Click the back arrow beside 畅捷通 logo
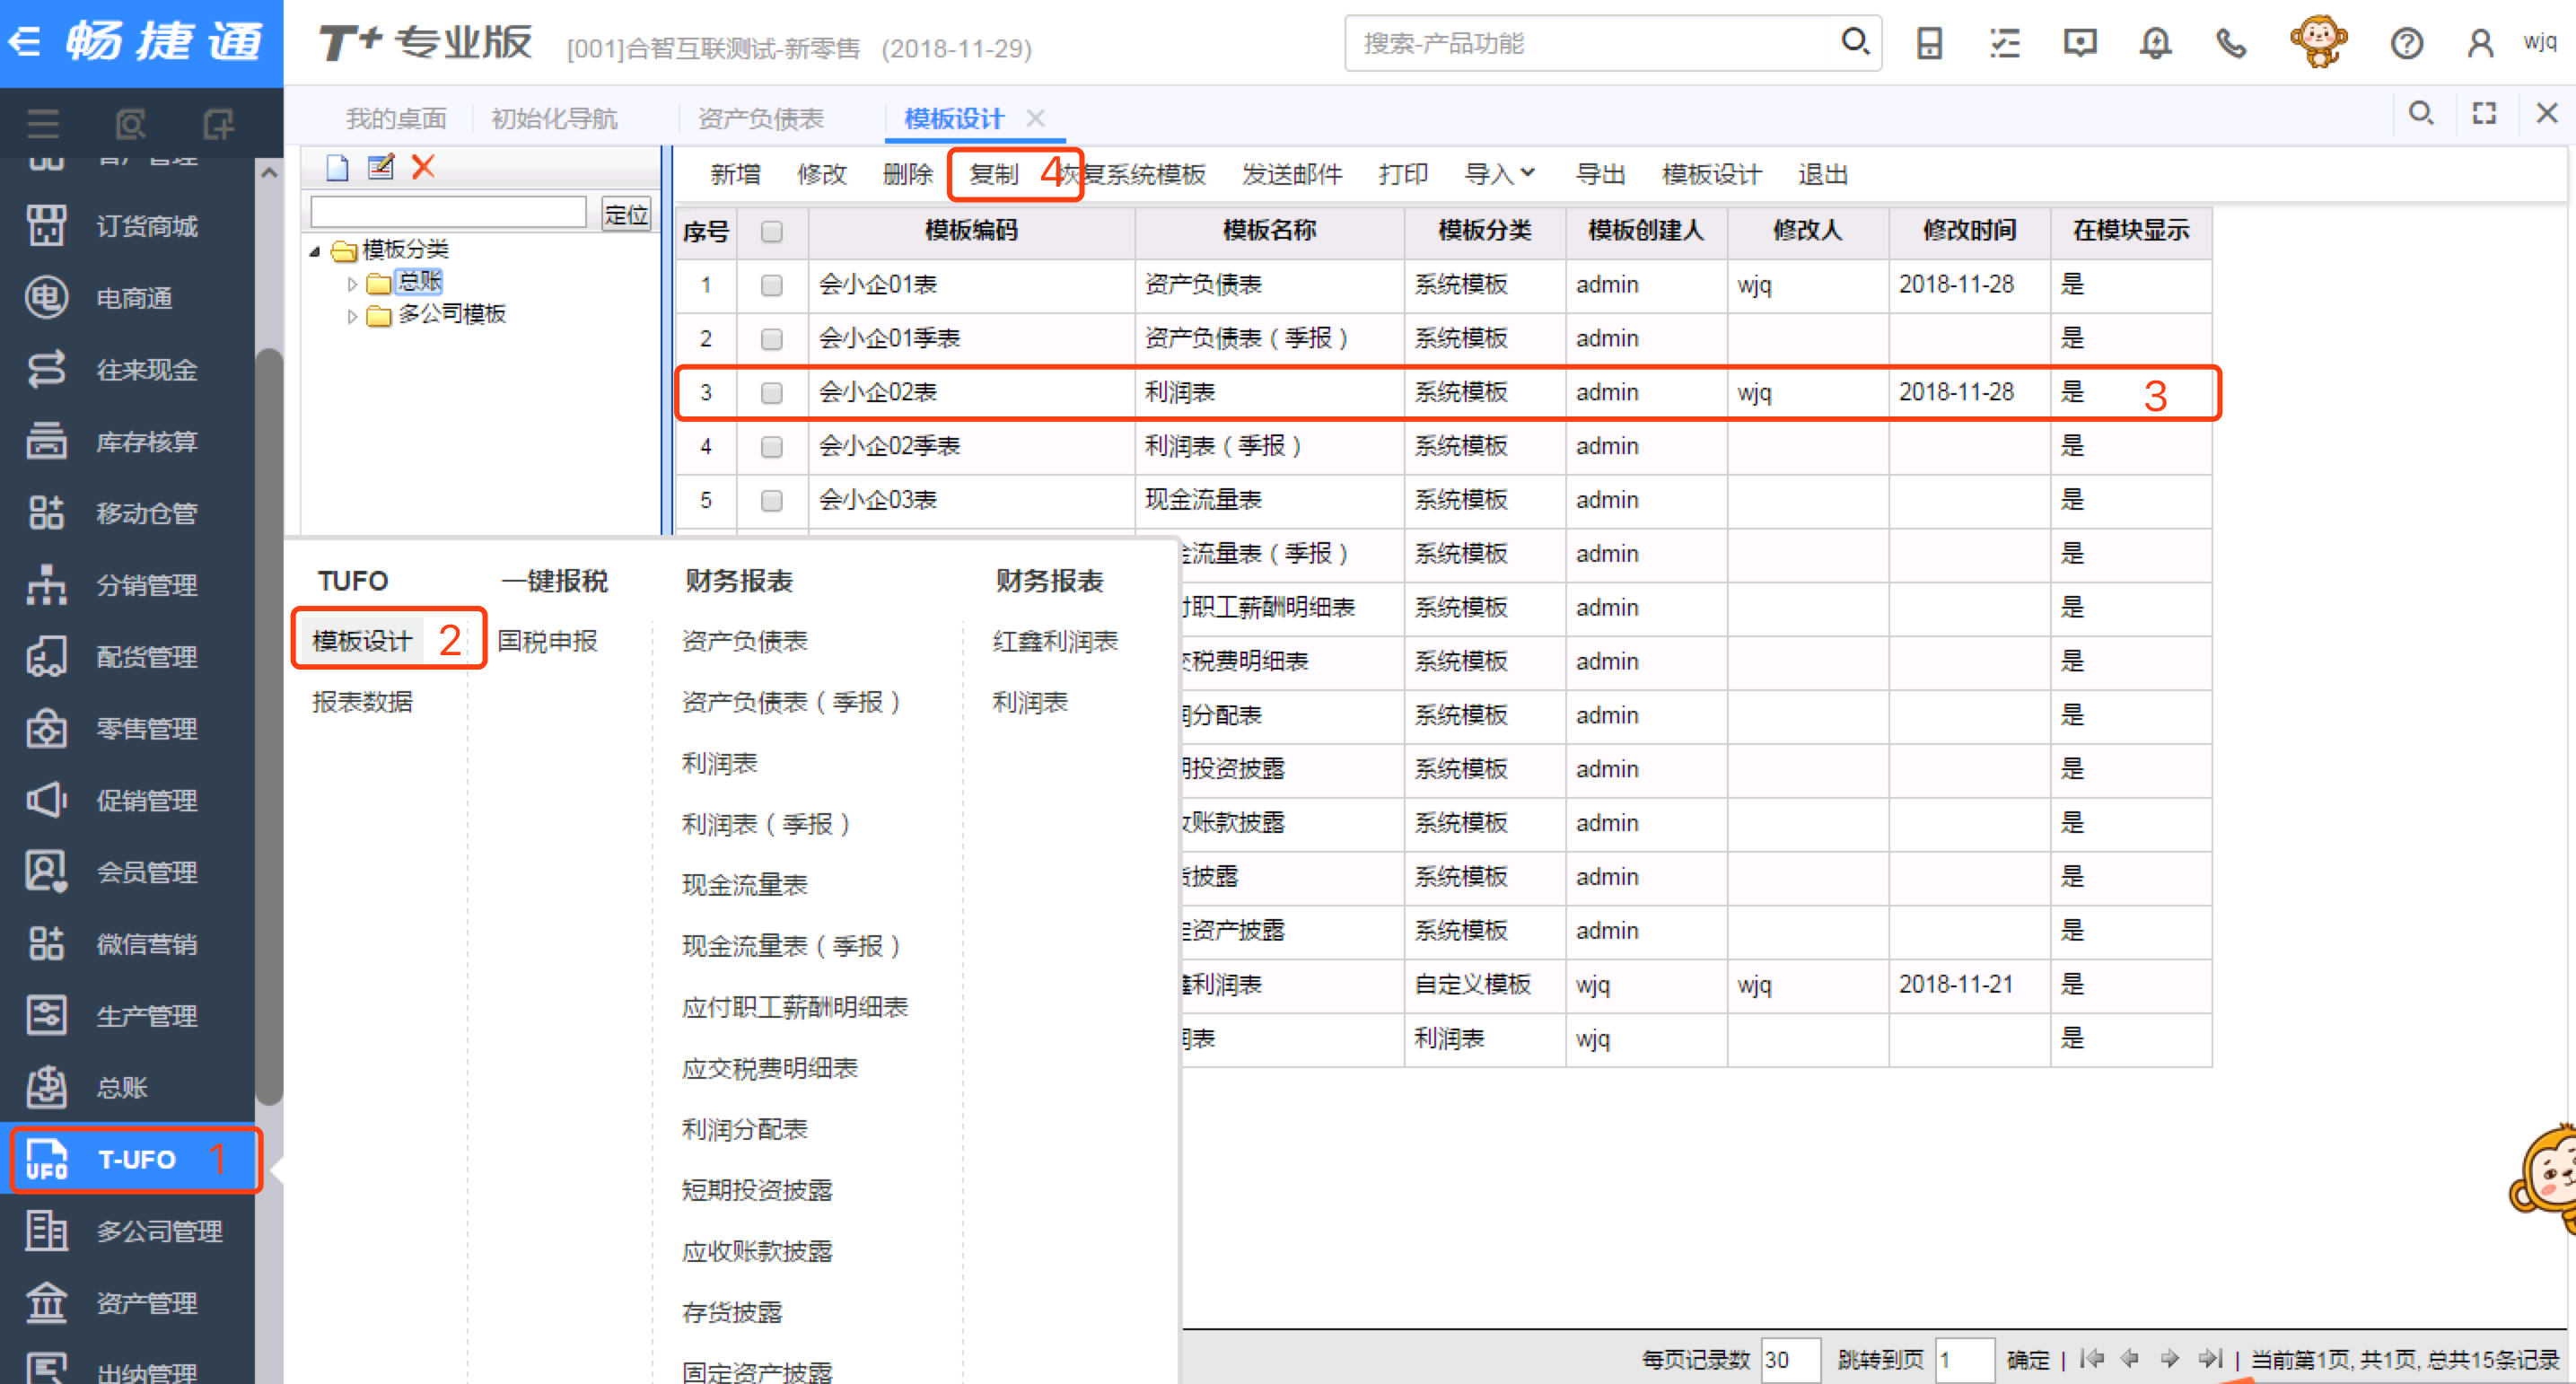 26,42
